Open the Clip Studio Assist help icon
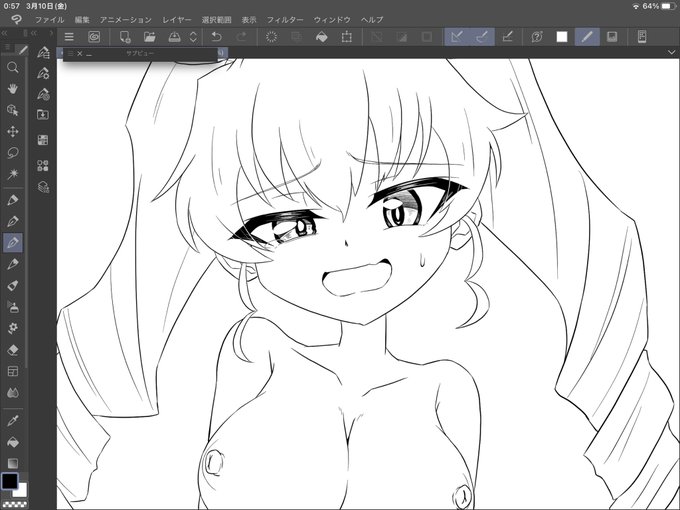The width and height of the screenshot is (680, 510). coord(537,37)
